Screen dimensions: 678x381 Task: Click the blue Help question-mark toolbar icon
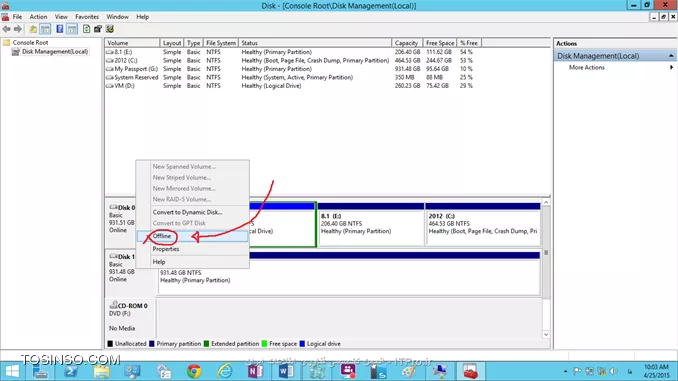[x=60, y=29]
